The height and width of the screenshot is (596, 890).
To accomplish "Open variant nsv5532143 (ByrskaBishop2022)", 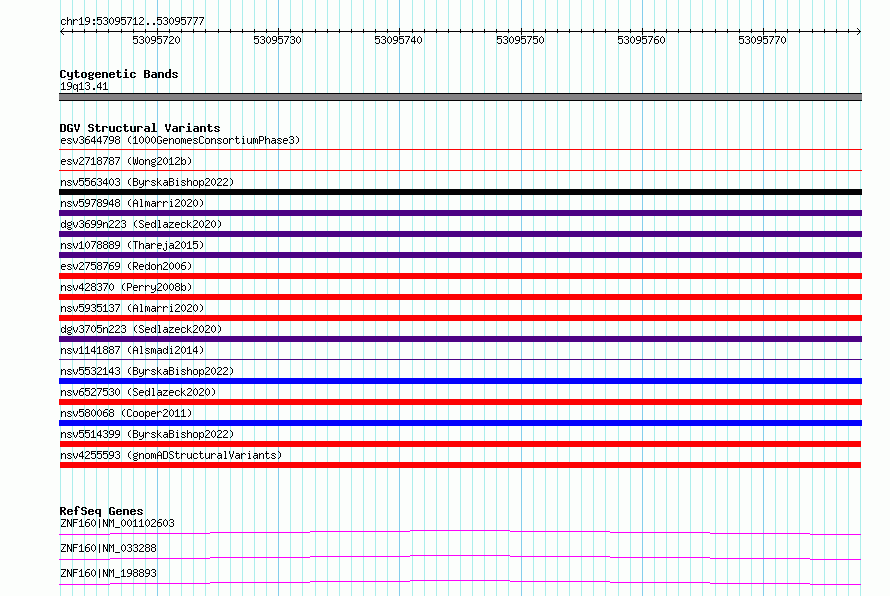I will coord(147,371).
